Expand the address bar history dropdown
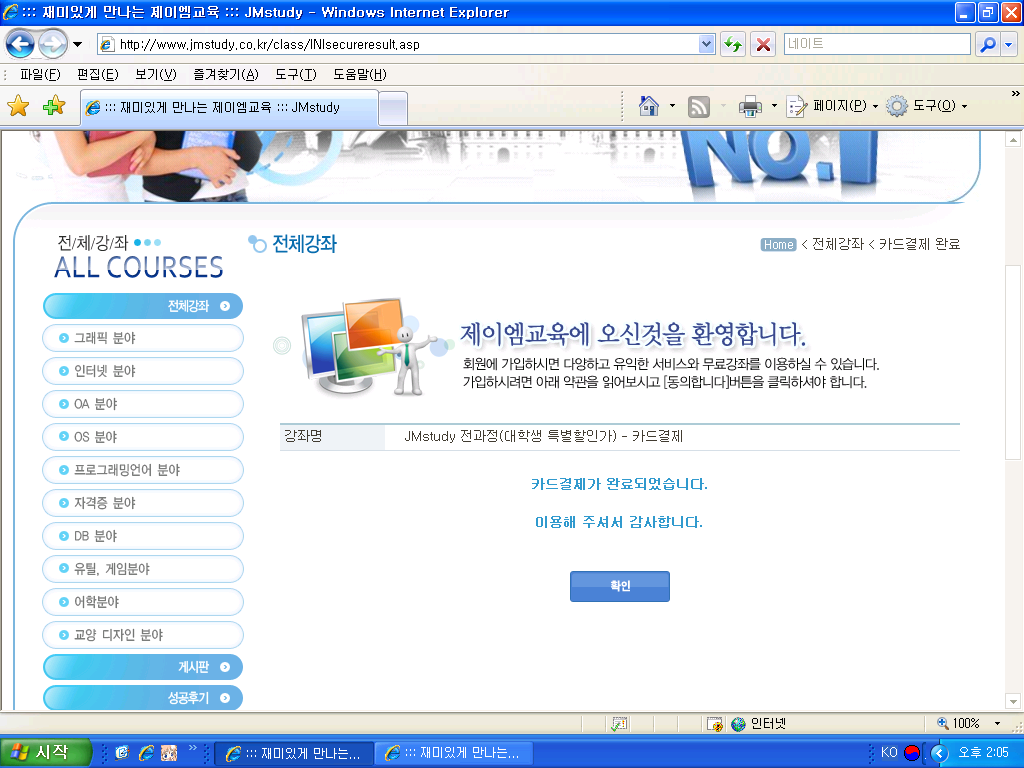This screenshot has width=1024, height=768. coord(707,44)
